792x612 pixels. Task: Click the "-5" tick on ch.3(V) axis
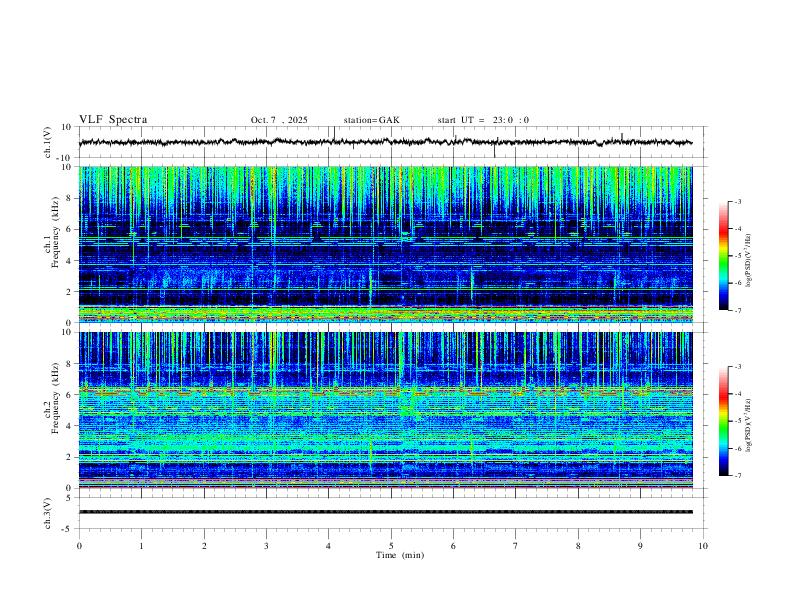(x=67, y=529)
